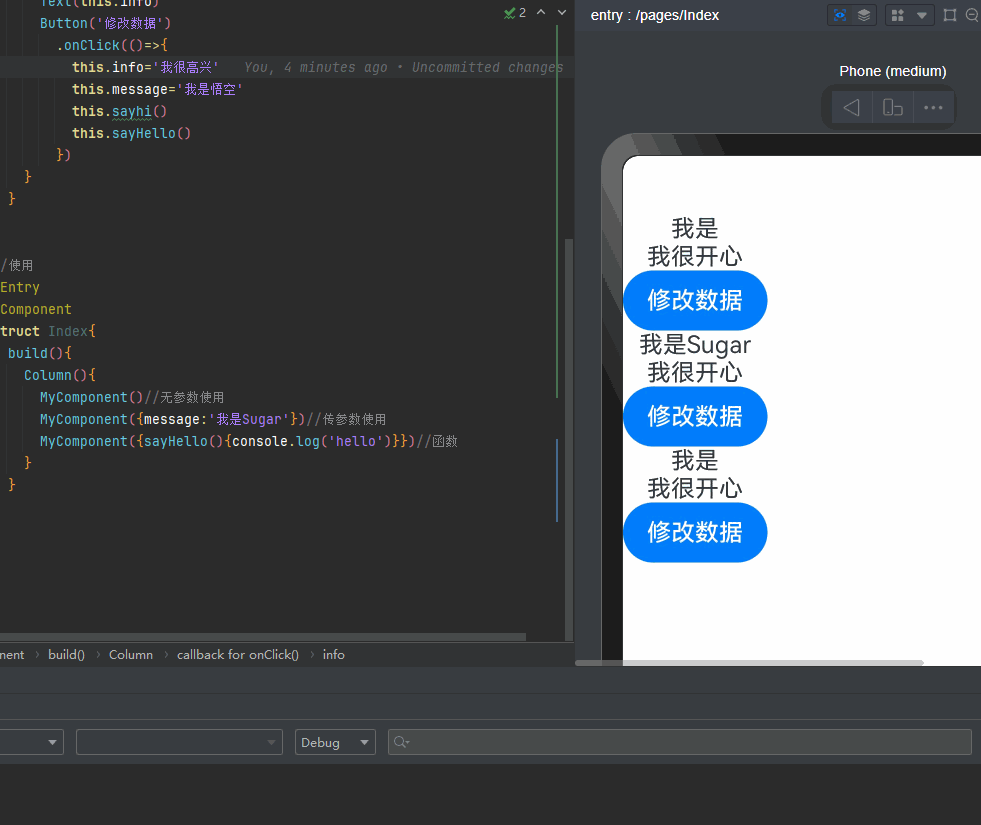Expand the profile dropdown arrow in previewer toolbar
Image resolution: width=981 pixels, height=825 pixels.
point(922,15)
